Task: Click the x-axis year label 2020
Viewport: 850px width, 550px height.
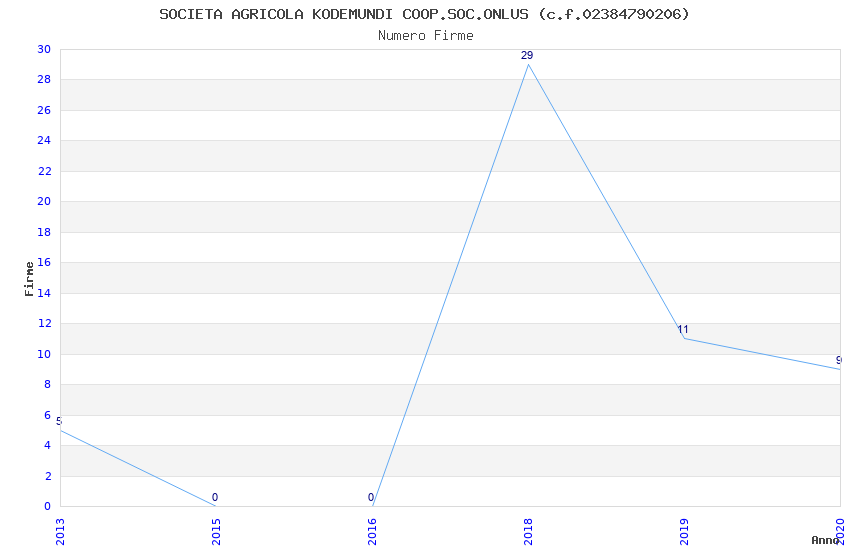Action: pyautogui.click(x=840, y=532)
